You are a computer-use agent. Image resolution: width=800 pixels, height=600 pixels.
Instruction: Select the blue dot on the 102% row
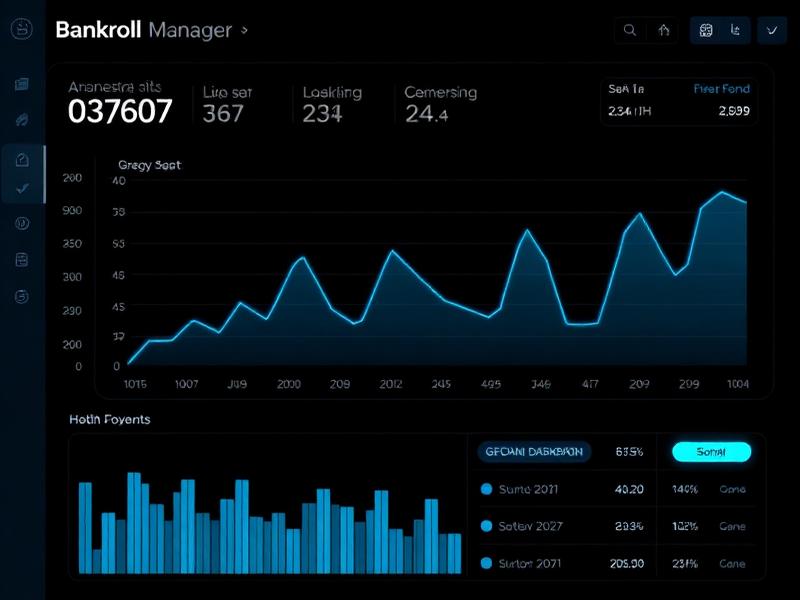486,526
